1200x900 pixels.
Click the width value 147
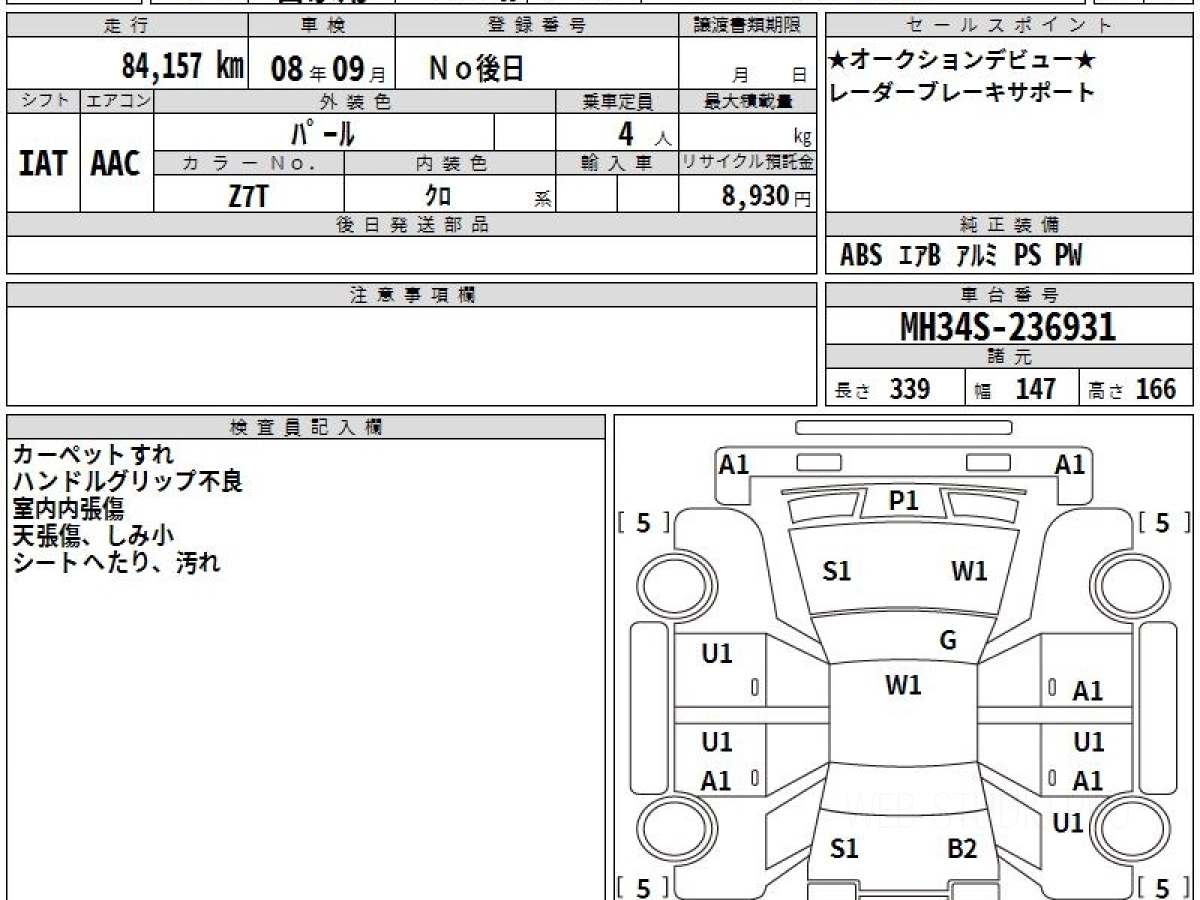coord(1035,389)
